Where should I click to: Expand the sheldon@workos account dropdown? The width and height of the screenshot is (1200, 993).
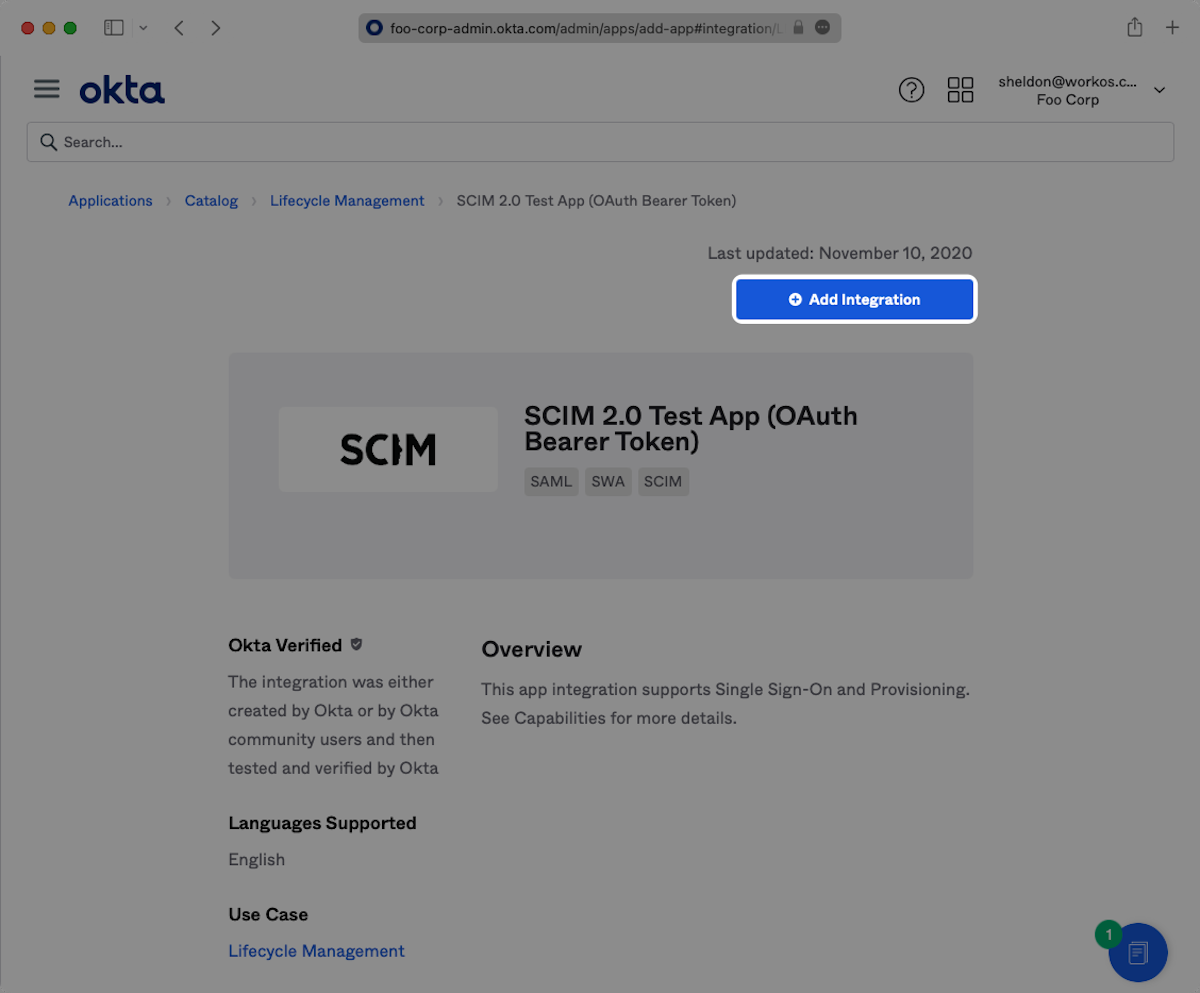pos(1159,90)
